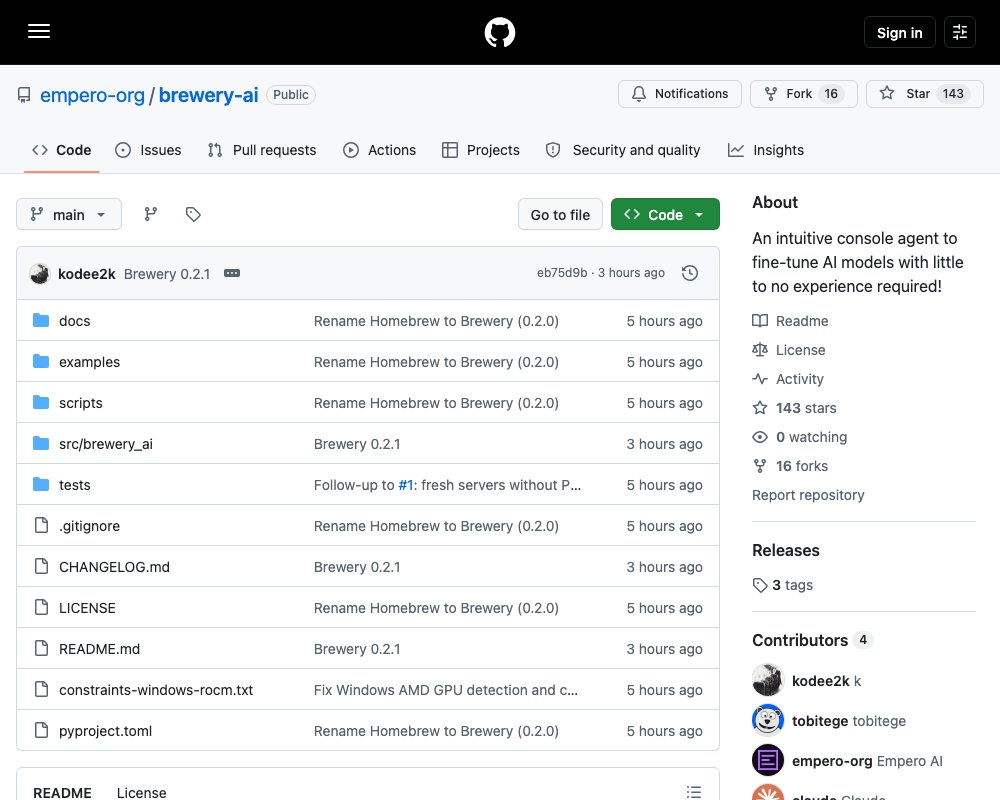Screen dimensions: 1000x800
Task: Open the CHANGELOG.md file
Action: pyautogui.click(x=114, y=567)
